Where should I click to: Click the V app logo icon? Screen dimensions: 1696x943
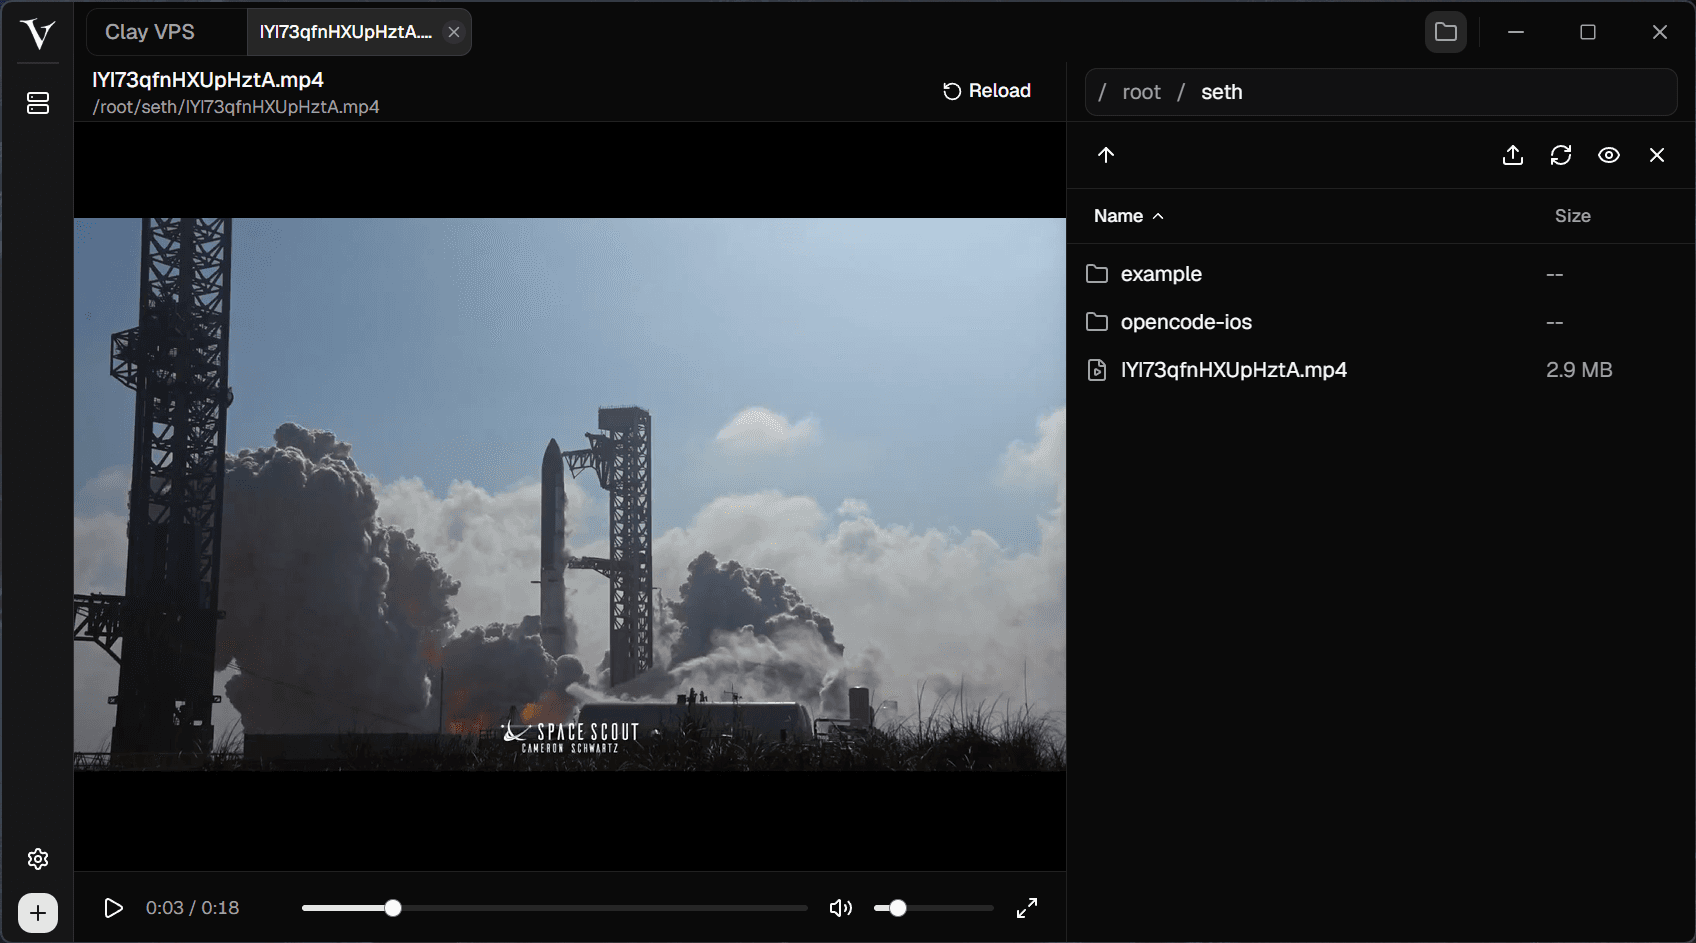pos(37,33)
